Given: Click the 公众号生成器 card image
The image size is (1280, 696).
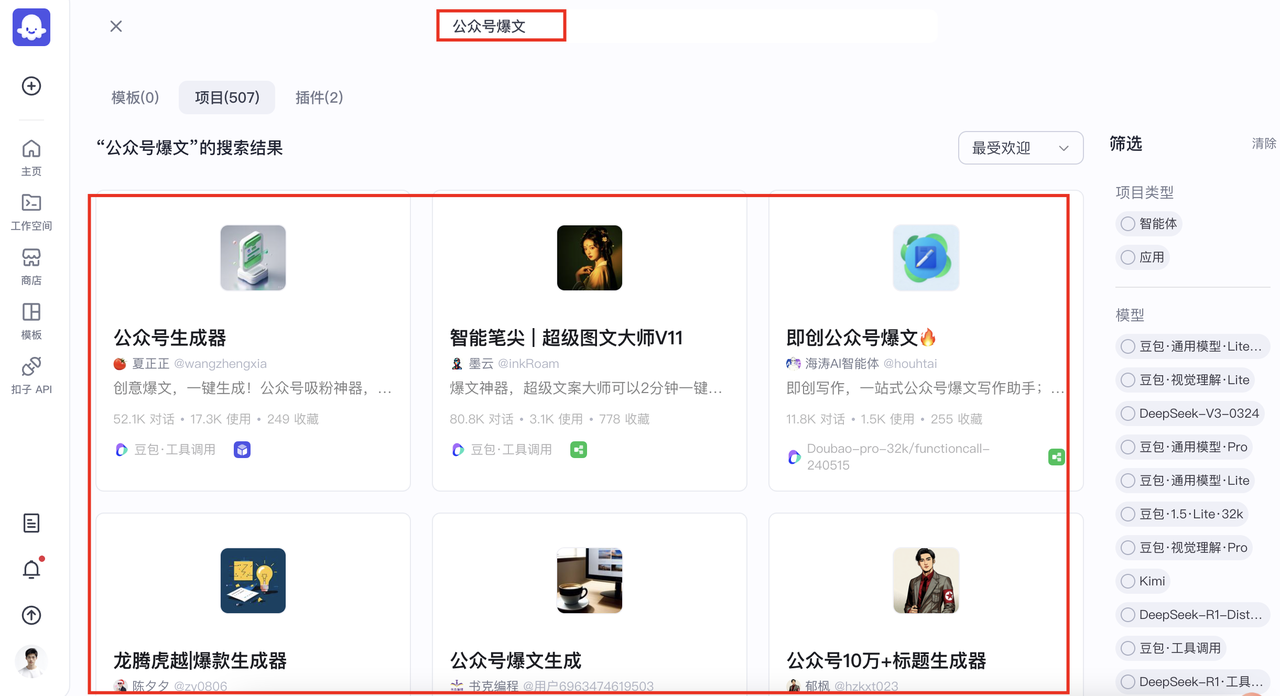Looking at the screenshot, I should coord(253,258).
